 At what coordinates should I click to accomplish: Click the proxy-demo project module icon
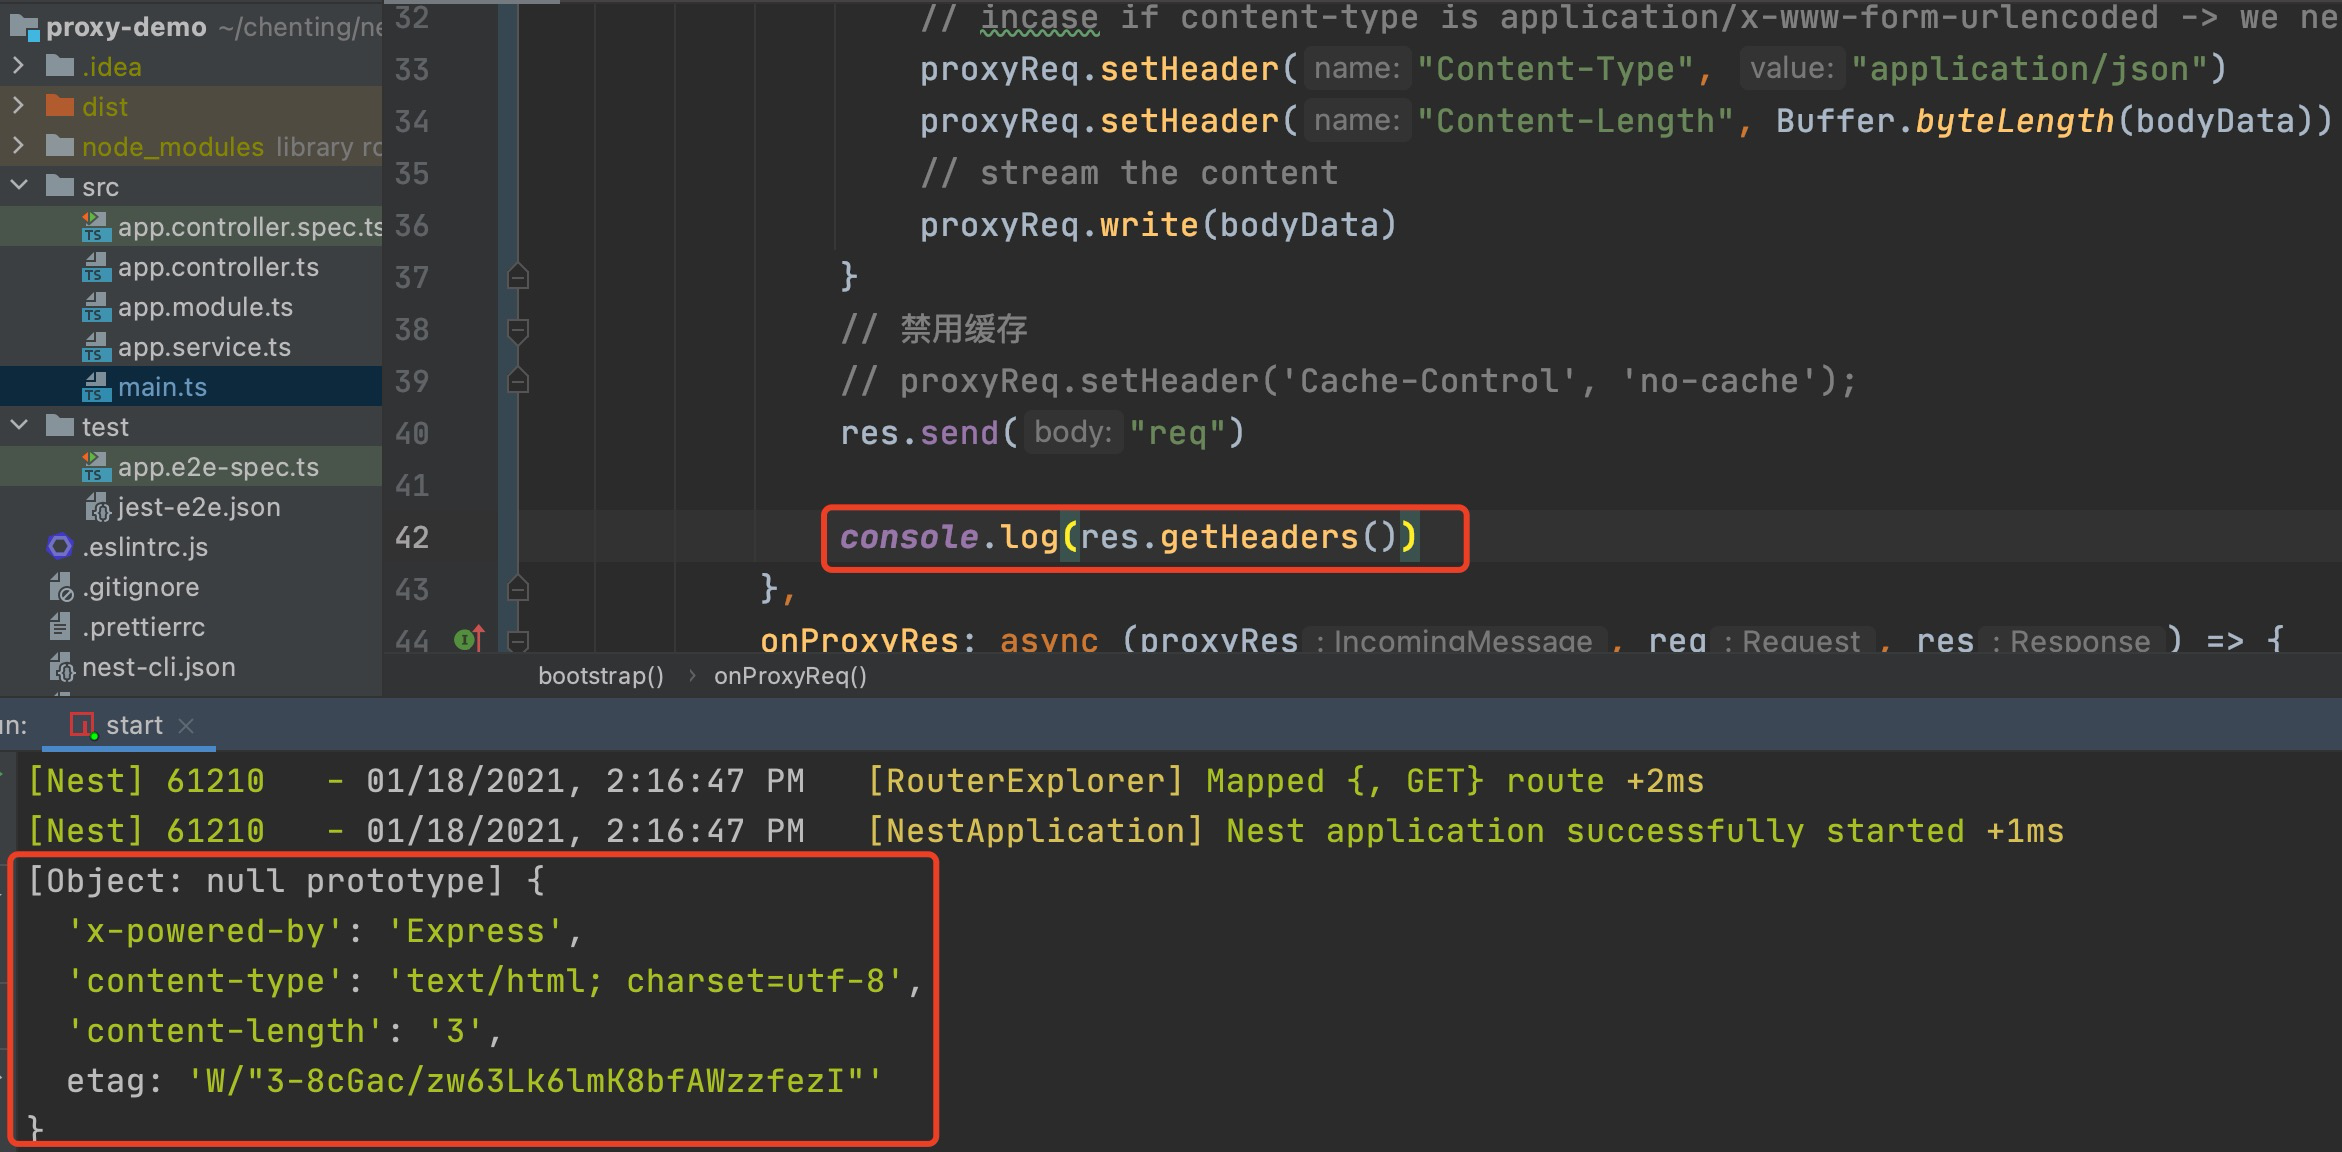[24, 27]
